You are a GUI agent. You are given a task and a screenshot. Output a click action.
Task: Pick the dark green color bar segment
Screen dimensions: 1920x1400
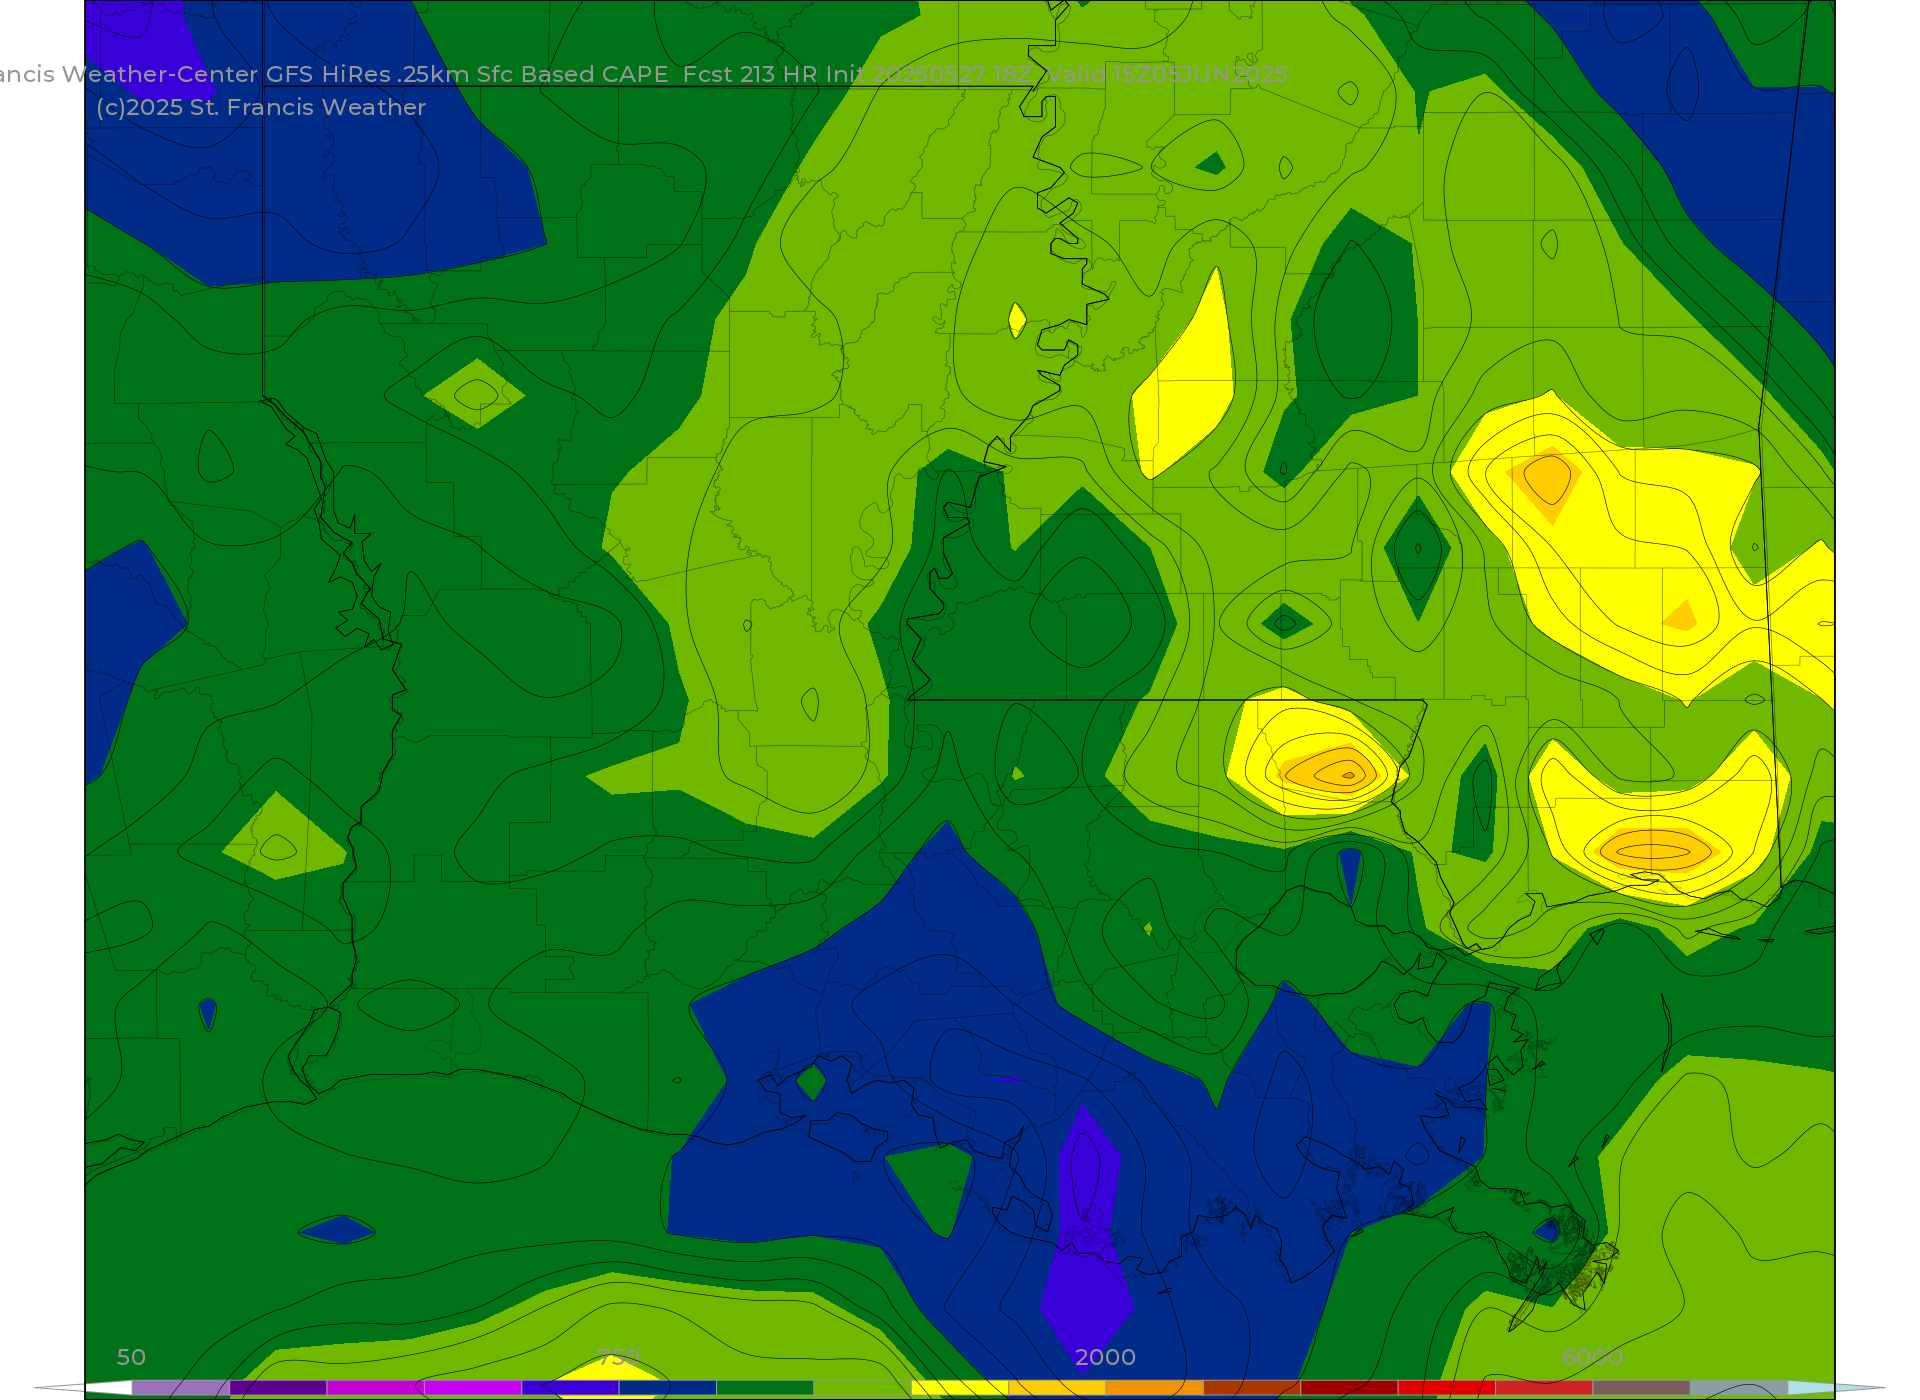coord(765,1388)
